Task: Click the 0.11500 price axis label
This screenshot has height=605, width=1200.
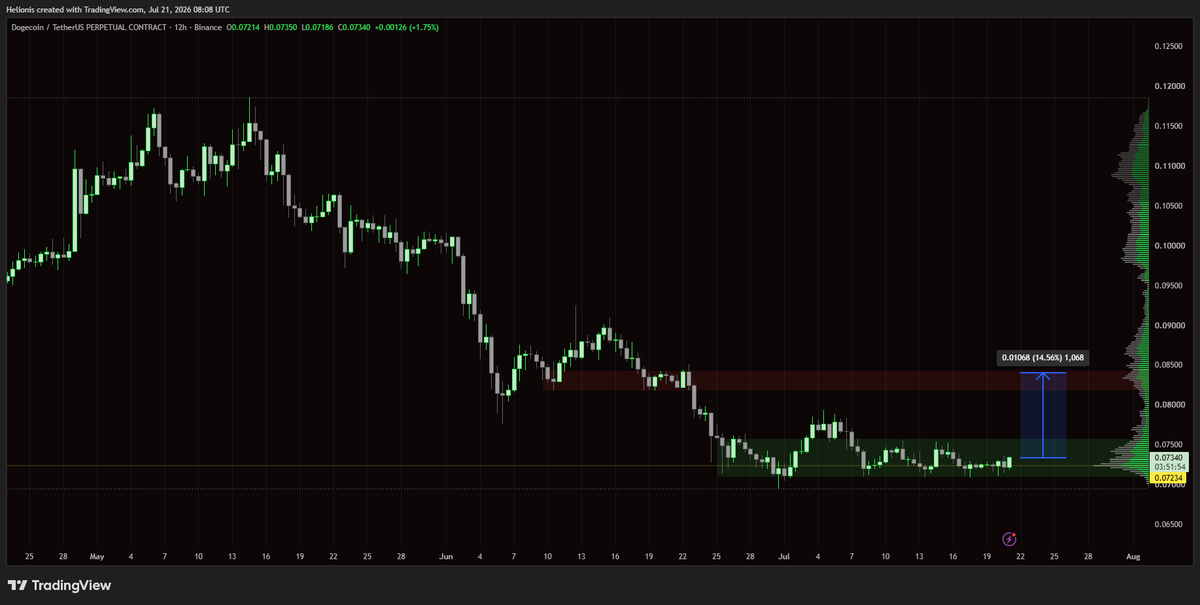Action: (x=1169, y=126)
